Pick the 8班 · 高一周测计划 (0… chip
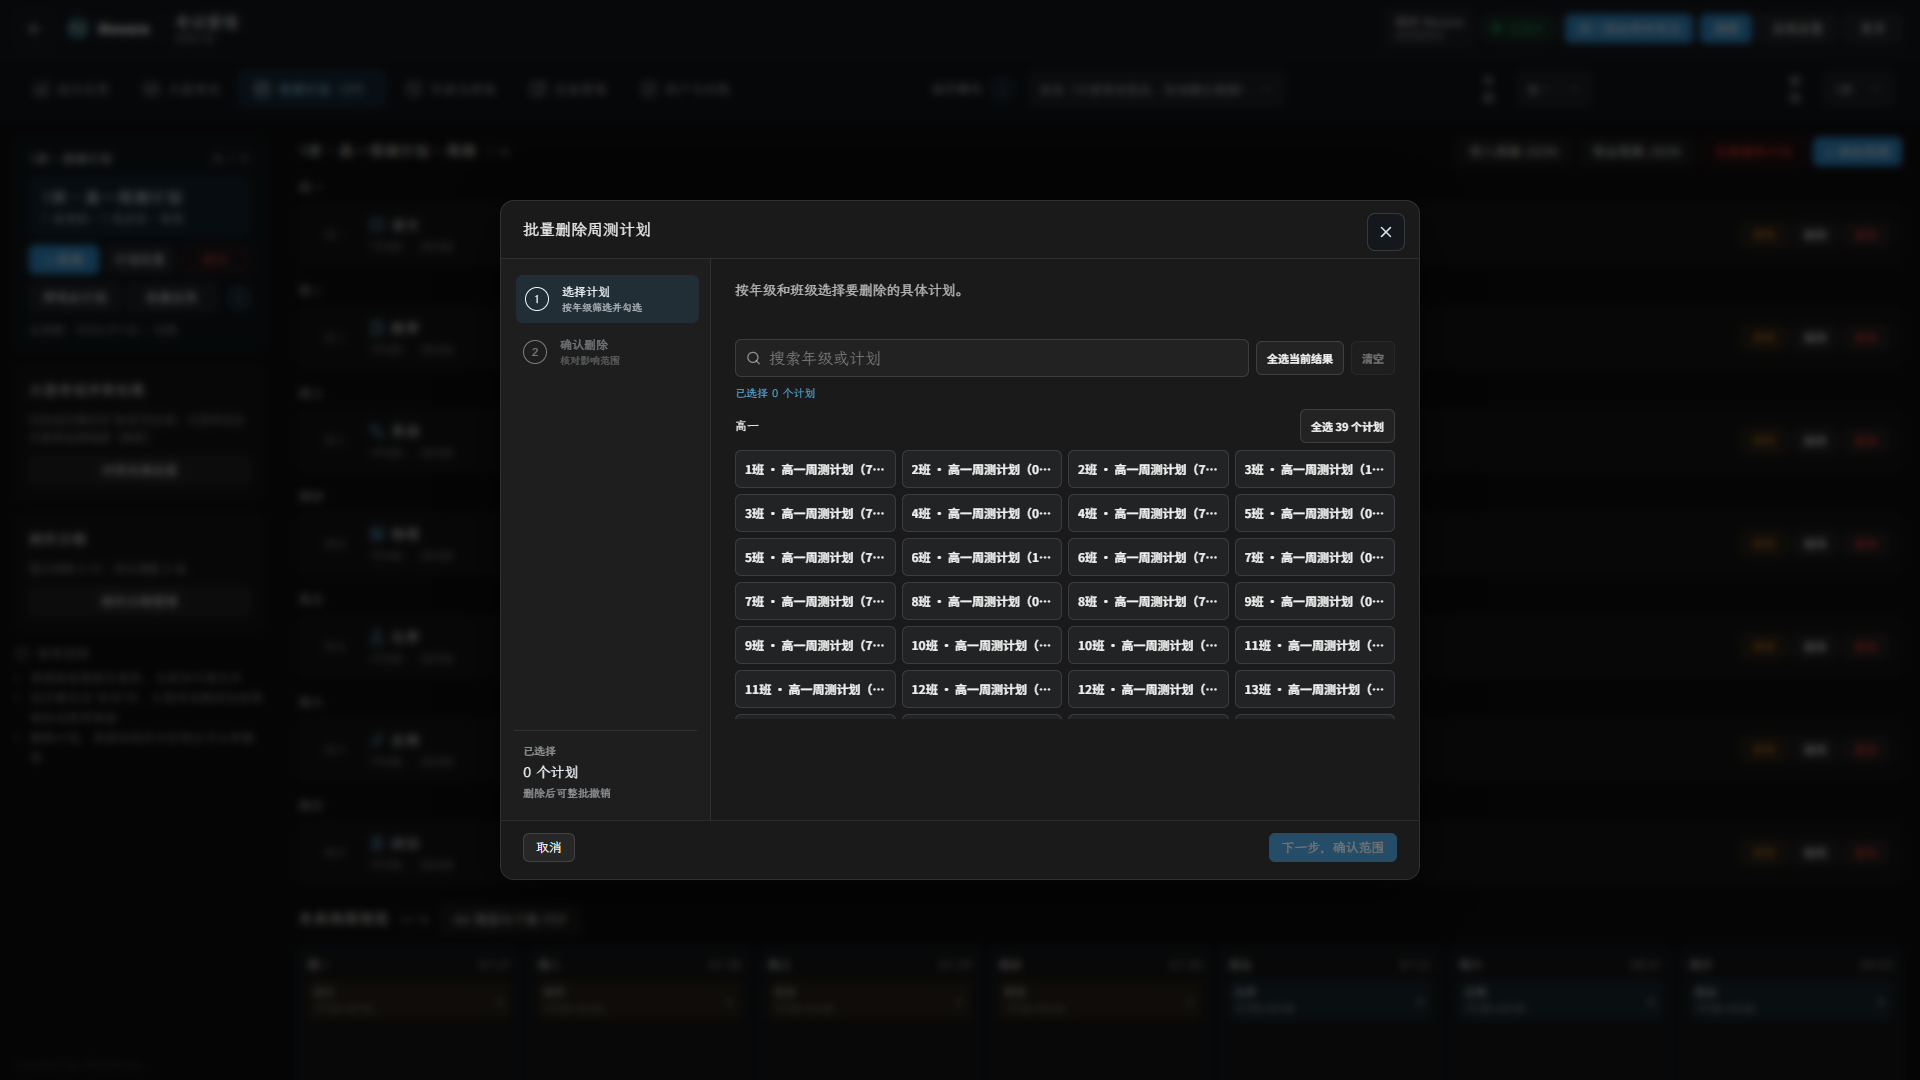Screen dimensions: 1920x1080 click(981, 601)
